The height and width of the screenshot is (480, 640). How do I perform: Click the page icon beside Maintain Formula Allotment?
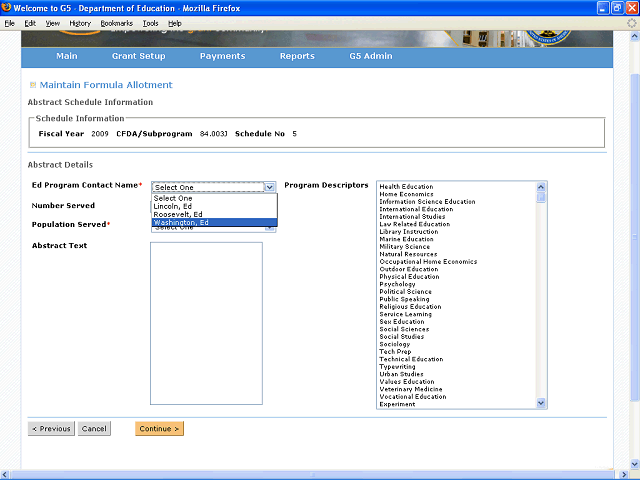click(33, 85)
